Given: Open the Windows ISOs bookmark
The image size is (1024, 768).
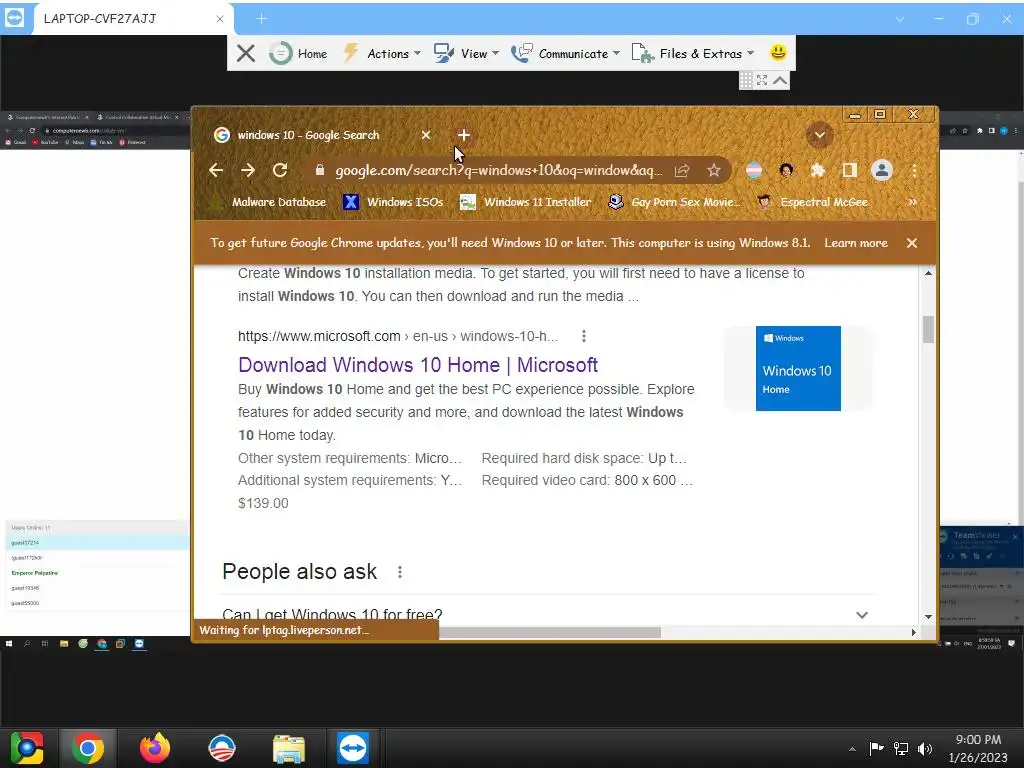Looking at the screenshot, I should pyautogui.click(x=392, y=202).
